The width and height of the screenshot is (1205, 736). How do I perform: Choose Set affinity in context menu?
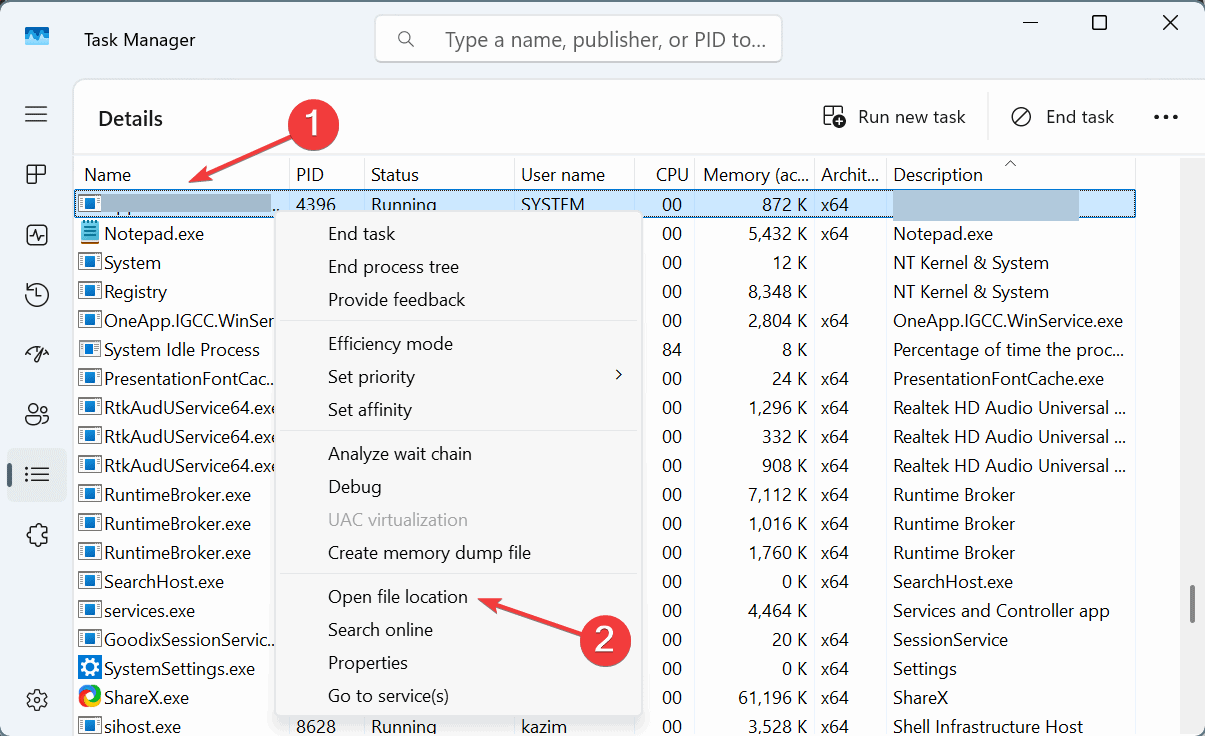(369, 409)
